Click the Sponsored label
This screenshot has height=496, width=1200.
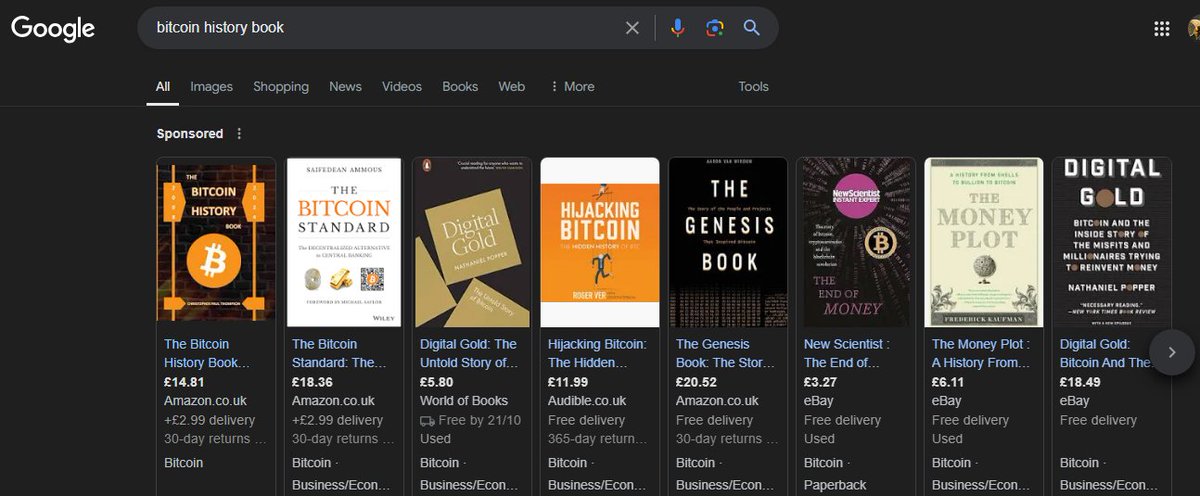(190, 133)
